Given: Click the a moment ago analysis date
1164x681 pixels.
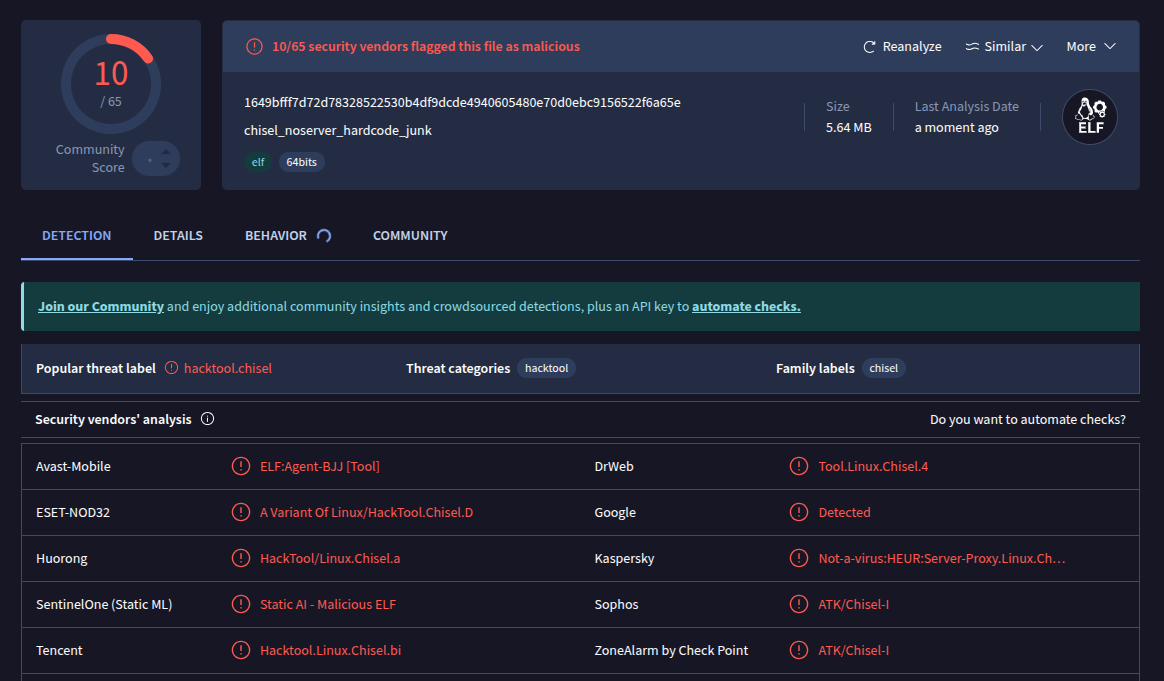Looking at the screenshot, I should point(956,128).
